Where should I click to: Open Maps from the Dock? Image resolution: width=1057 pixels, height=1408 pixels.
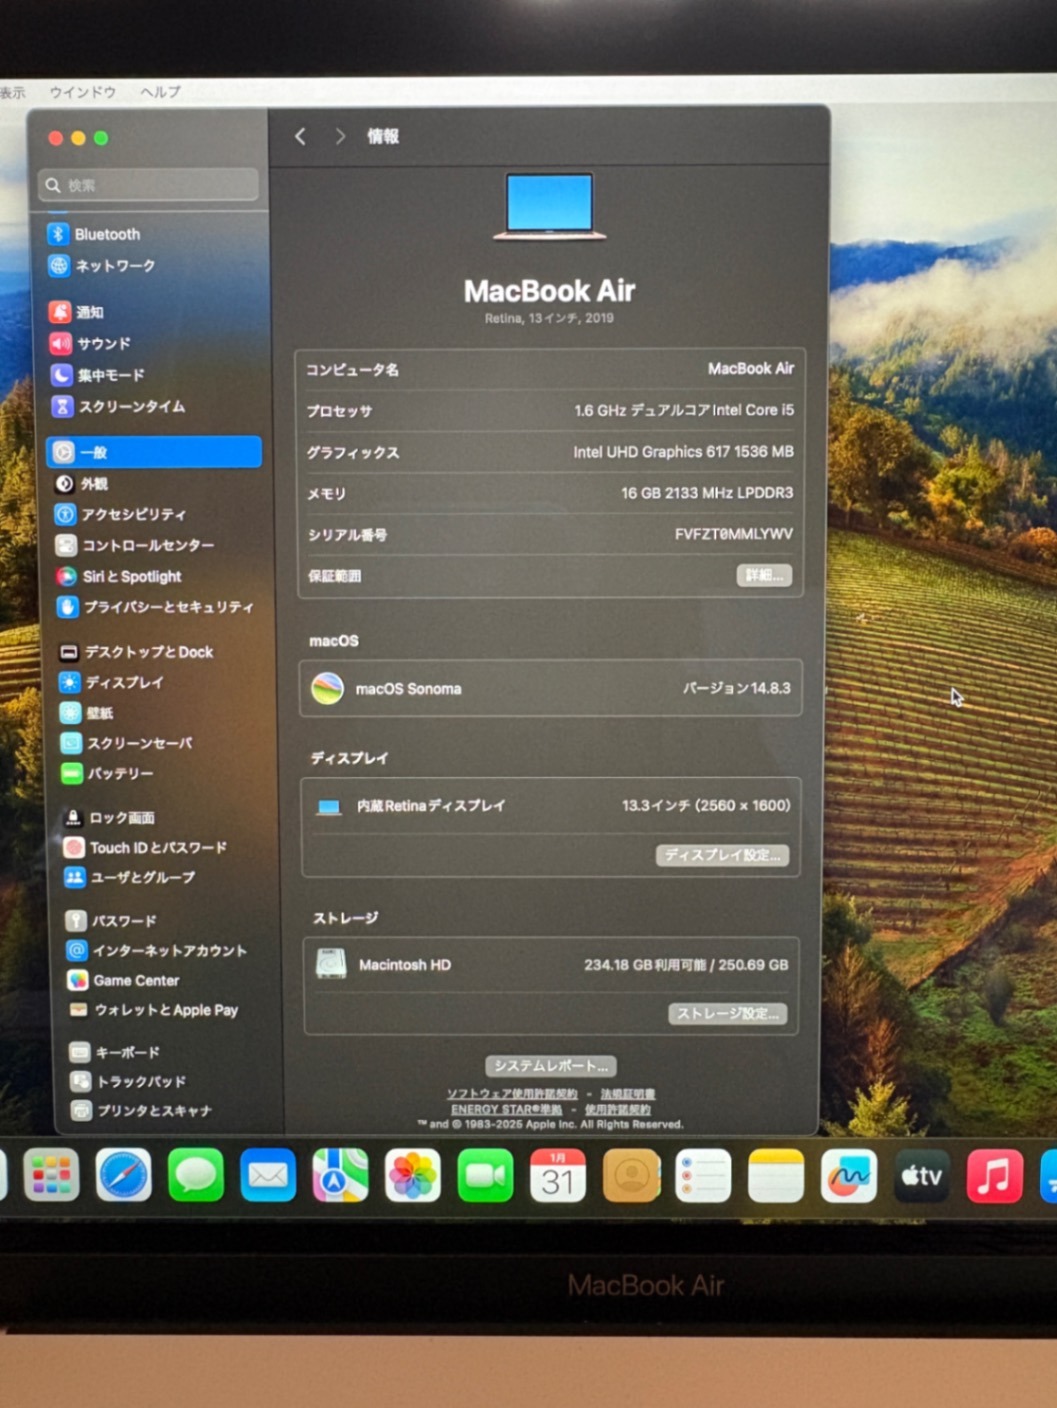click(x=340, y=1175)
